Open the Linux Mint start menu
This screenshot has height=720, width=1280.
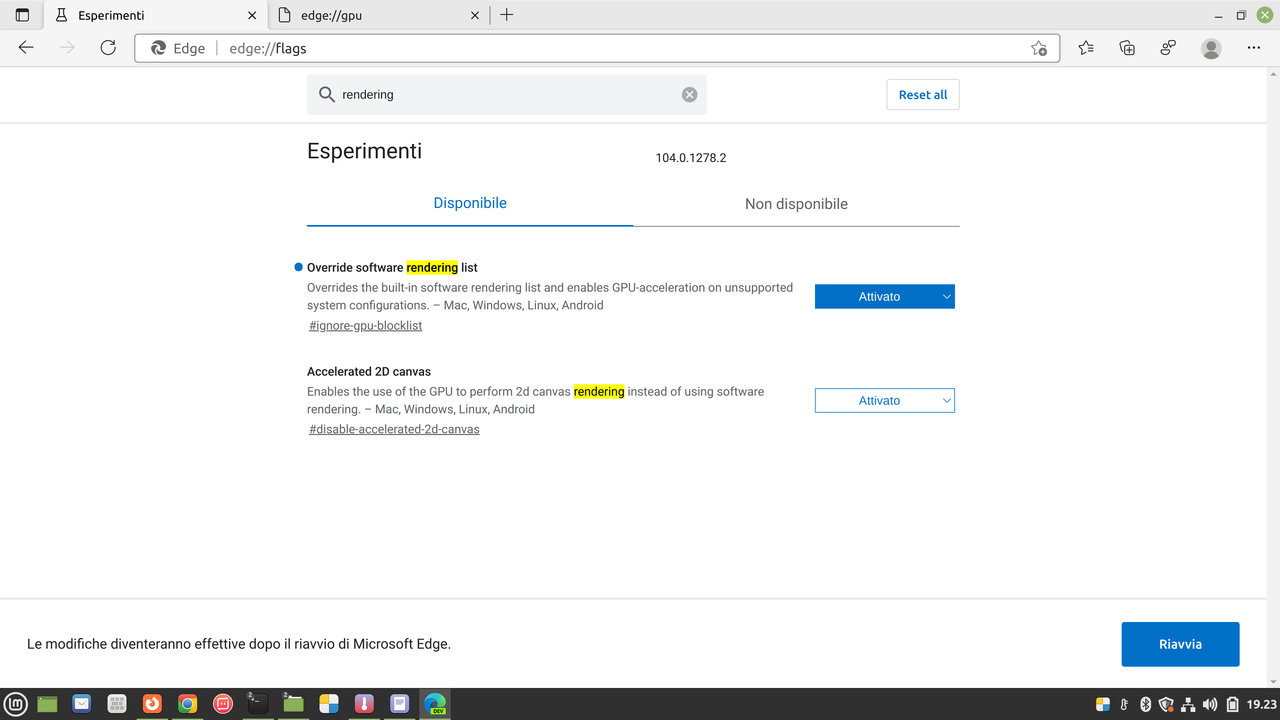[17, 704]
